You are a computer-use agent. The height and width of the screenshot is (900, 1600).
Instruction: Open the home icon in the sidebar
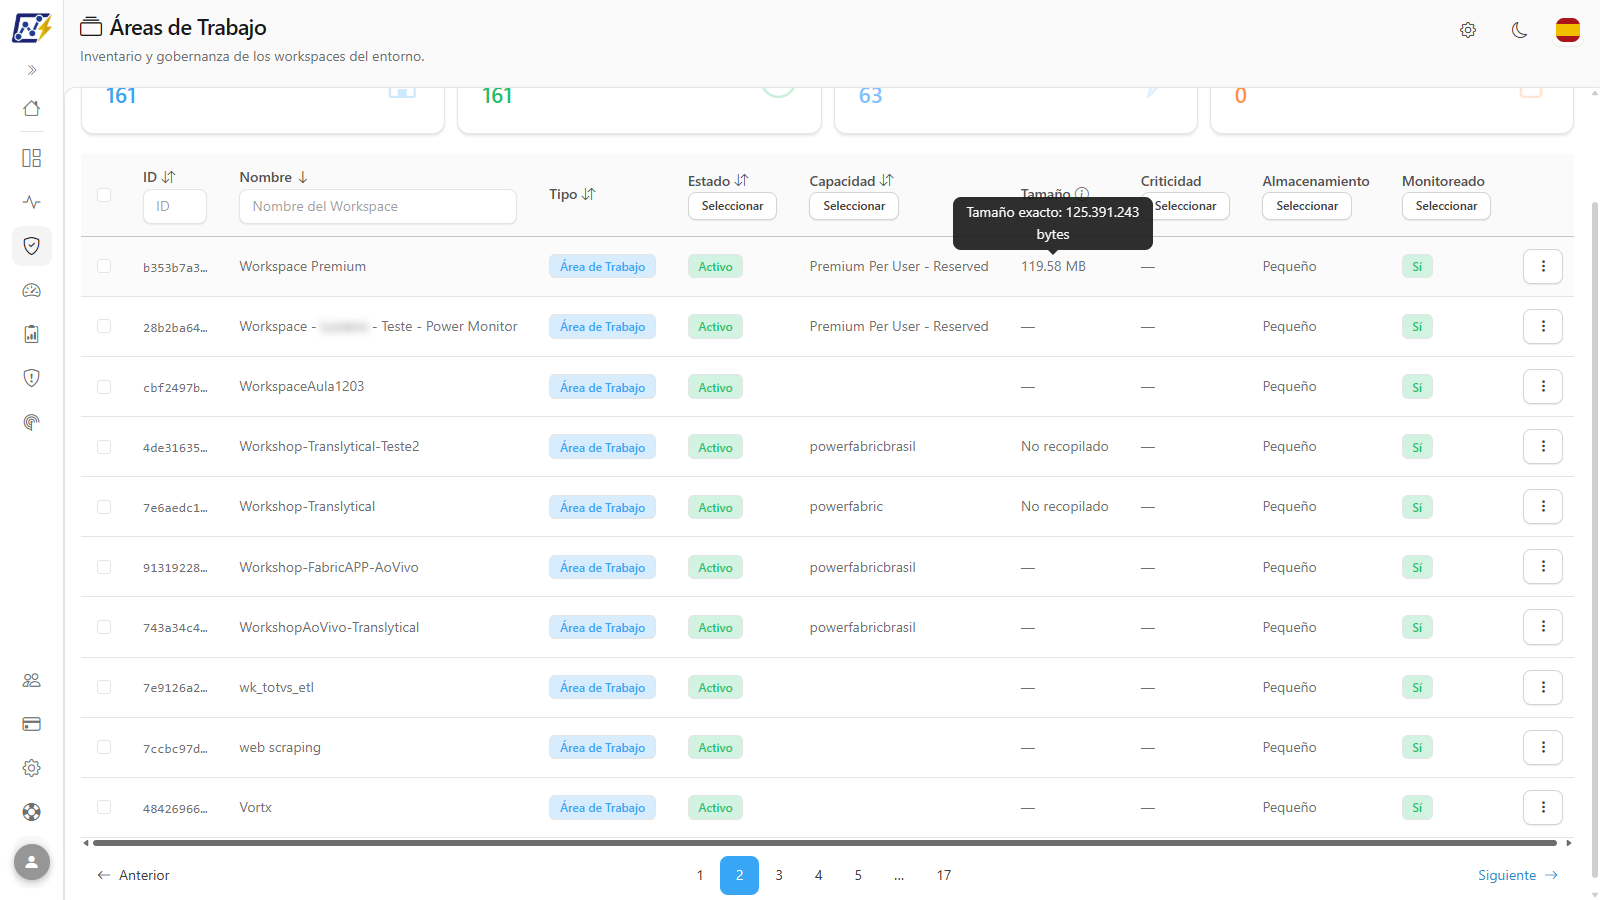pos(32,108)
